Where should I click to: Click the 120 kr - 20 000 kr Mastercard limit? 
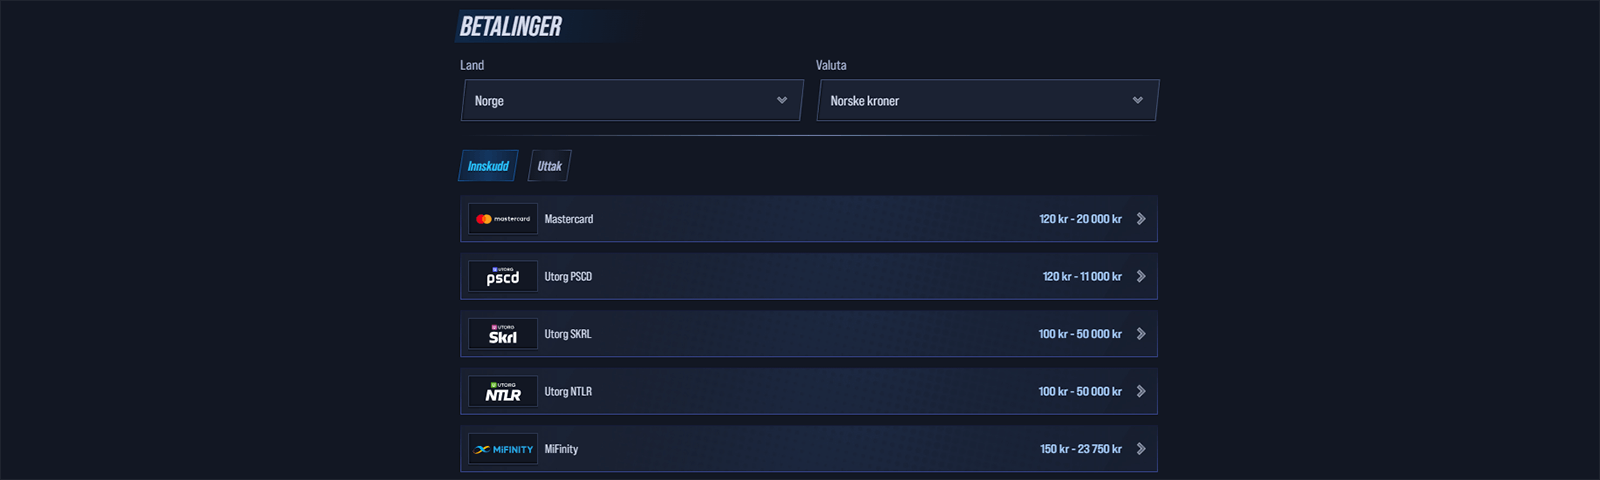point(1080,219)
